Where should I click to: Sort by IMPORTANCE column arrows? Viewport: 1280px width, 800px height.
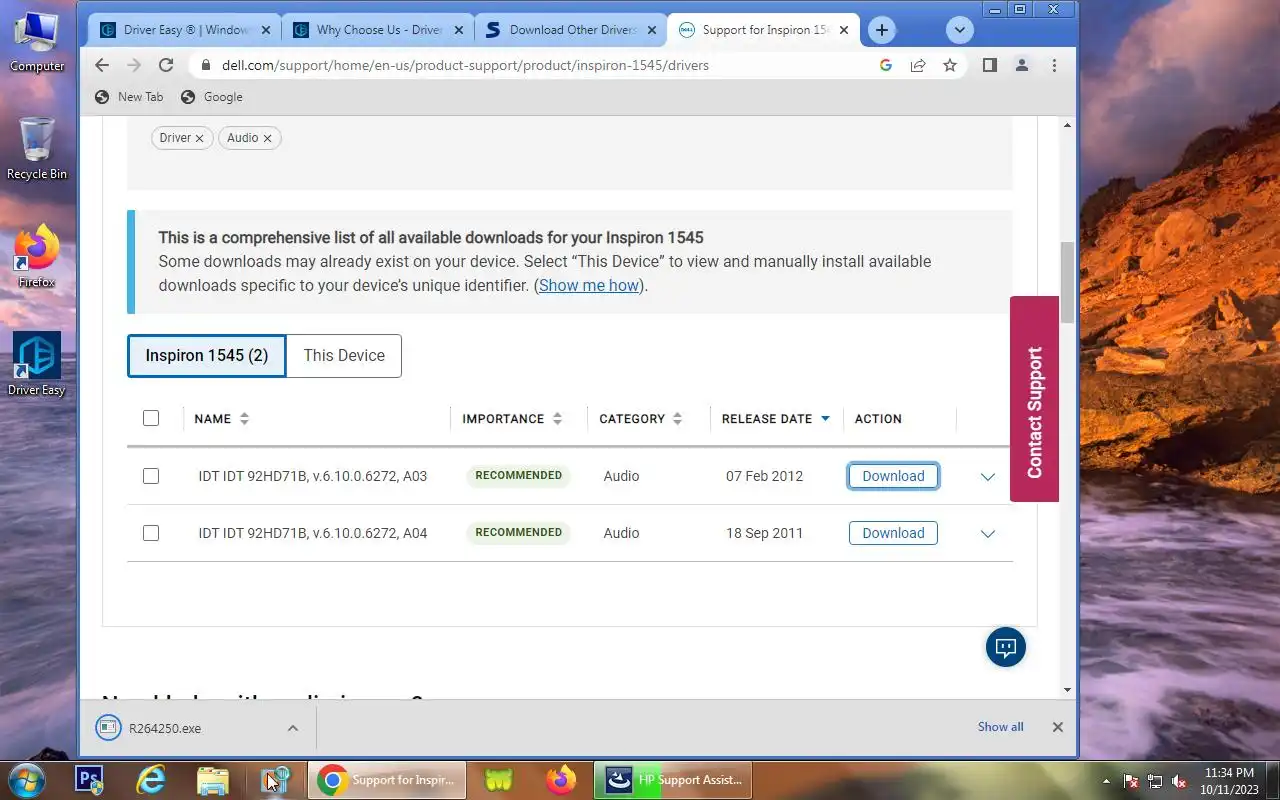pos(557,419)
